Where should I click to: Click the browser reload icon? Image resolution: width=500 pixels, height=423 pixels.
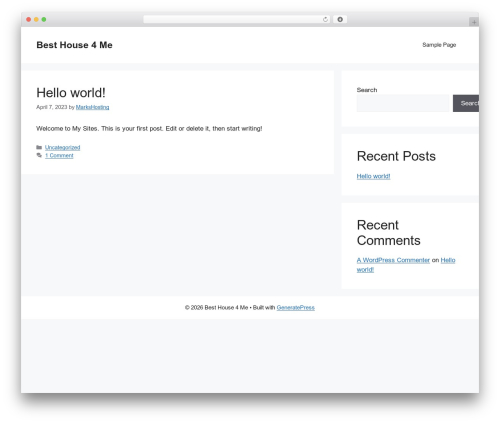325,19
